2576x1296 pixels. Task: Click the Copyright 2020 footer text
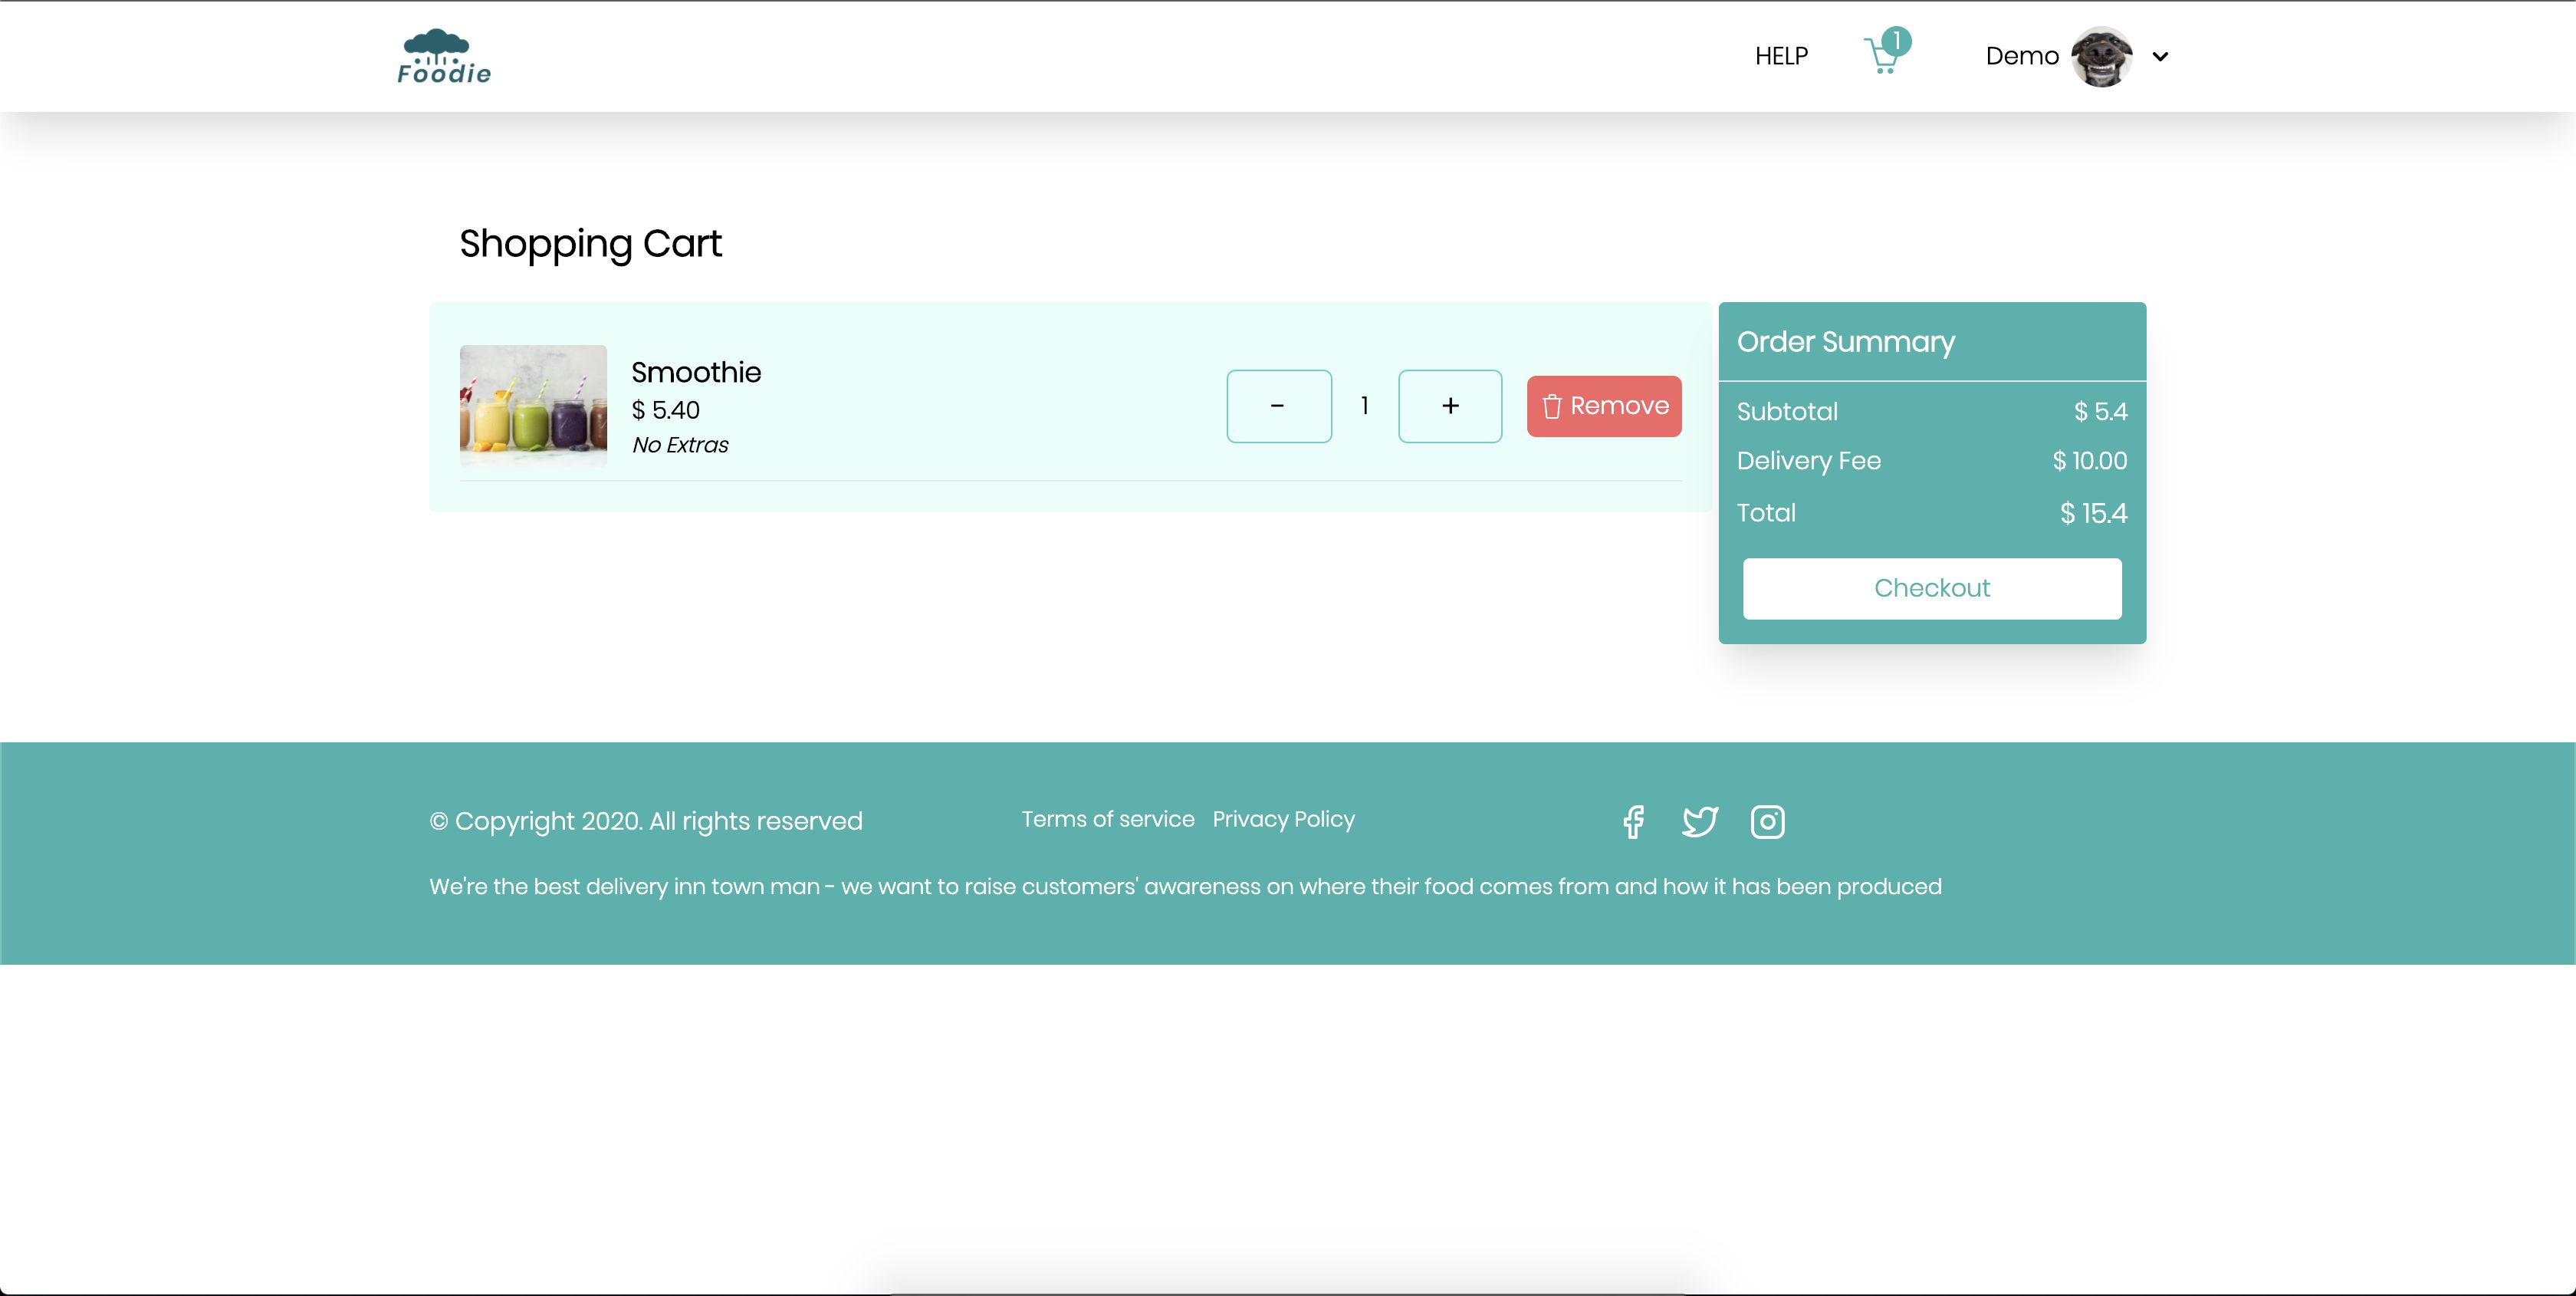646,821
